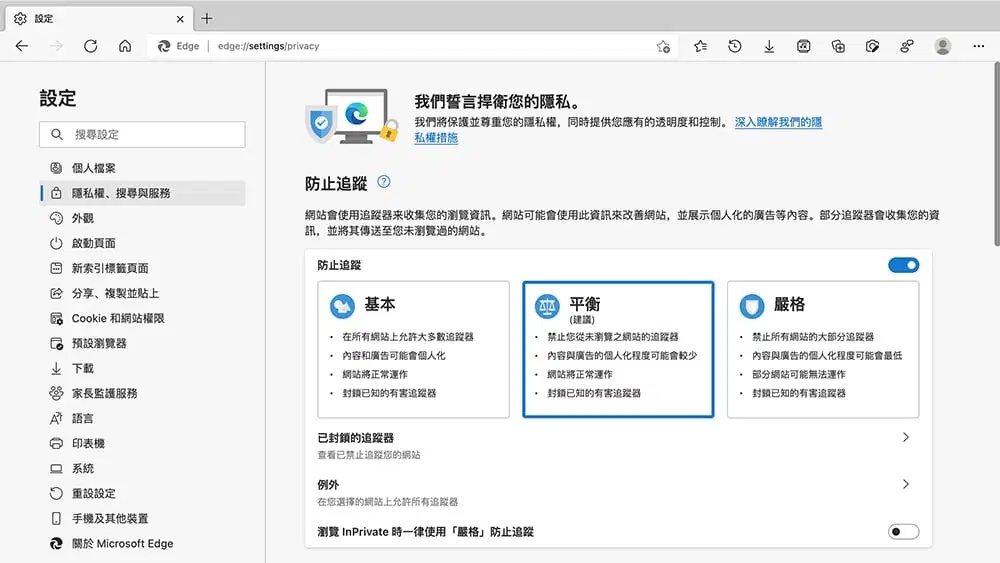Click the balance scale icon in 平衡 card

point(547,307)
